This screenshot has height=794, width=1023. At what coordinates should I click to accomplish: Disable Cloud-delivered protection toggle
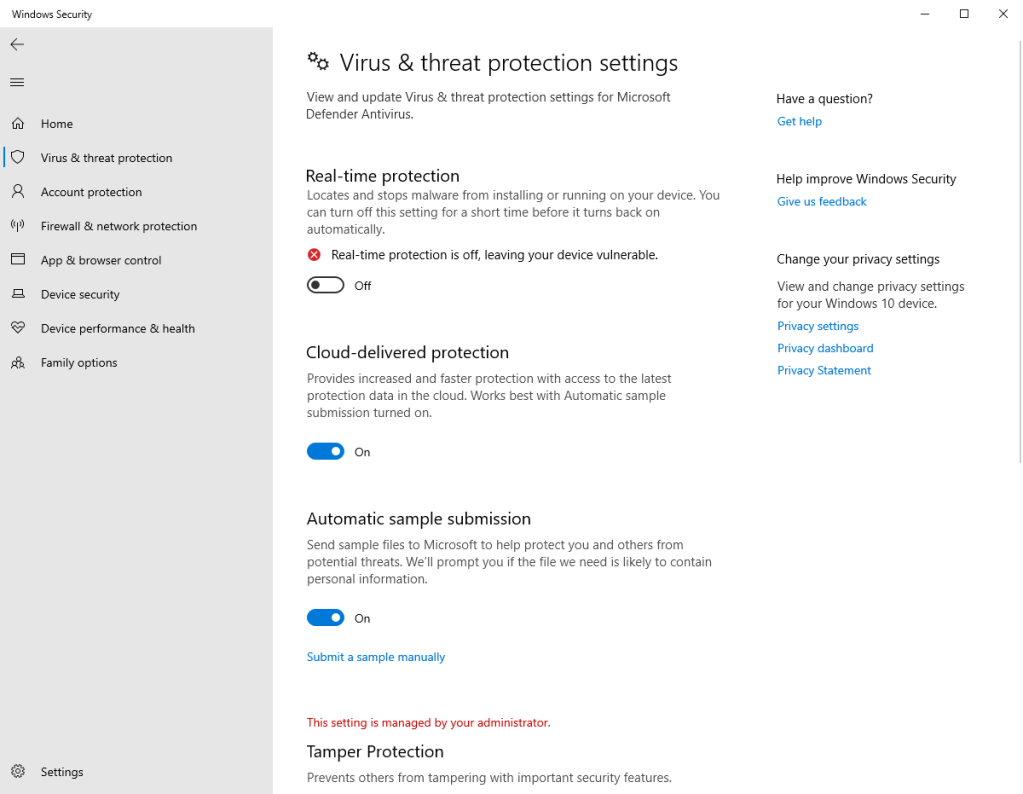pos(325,452)
